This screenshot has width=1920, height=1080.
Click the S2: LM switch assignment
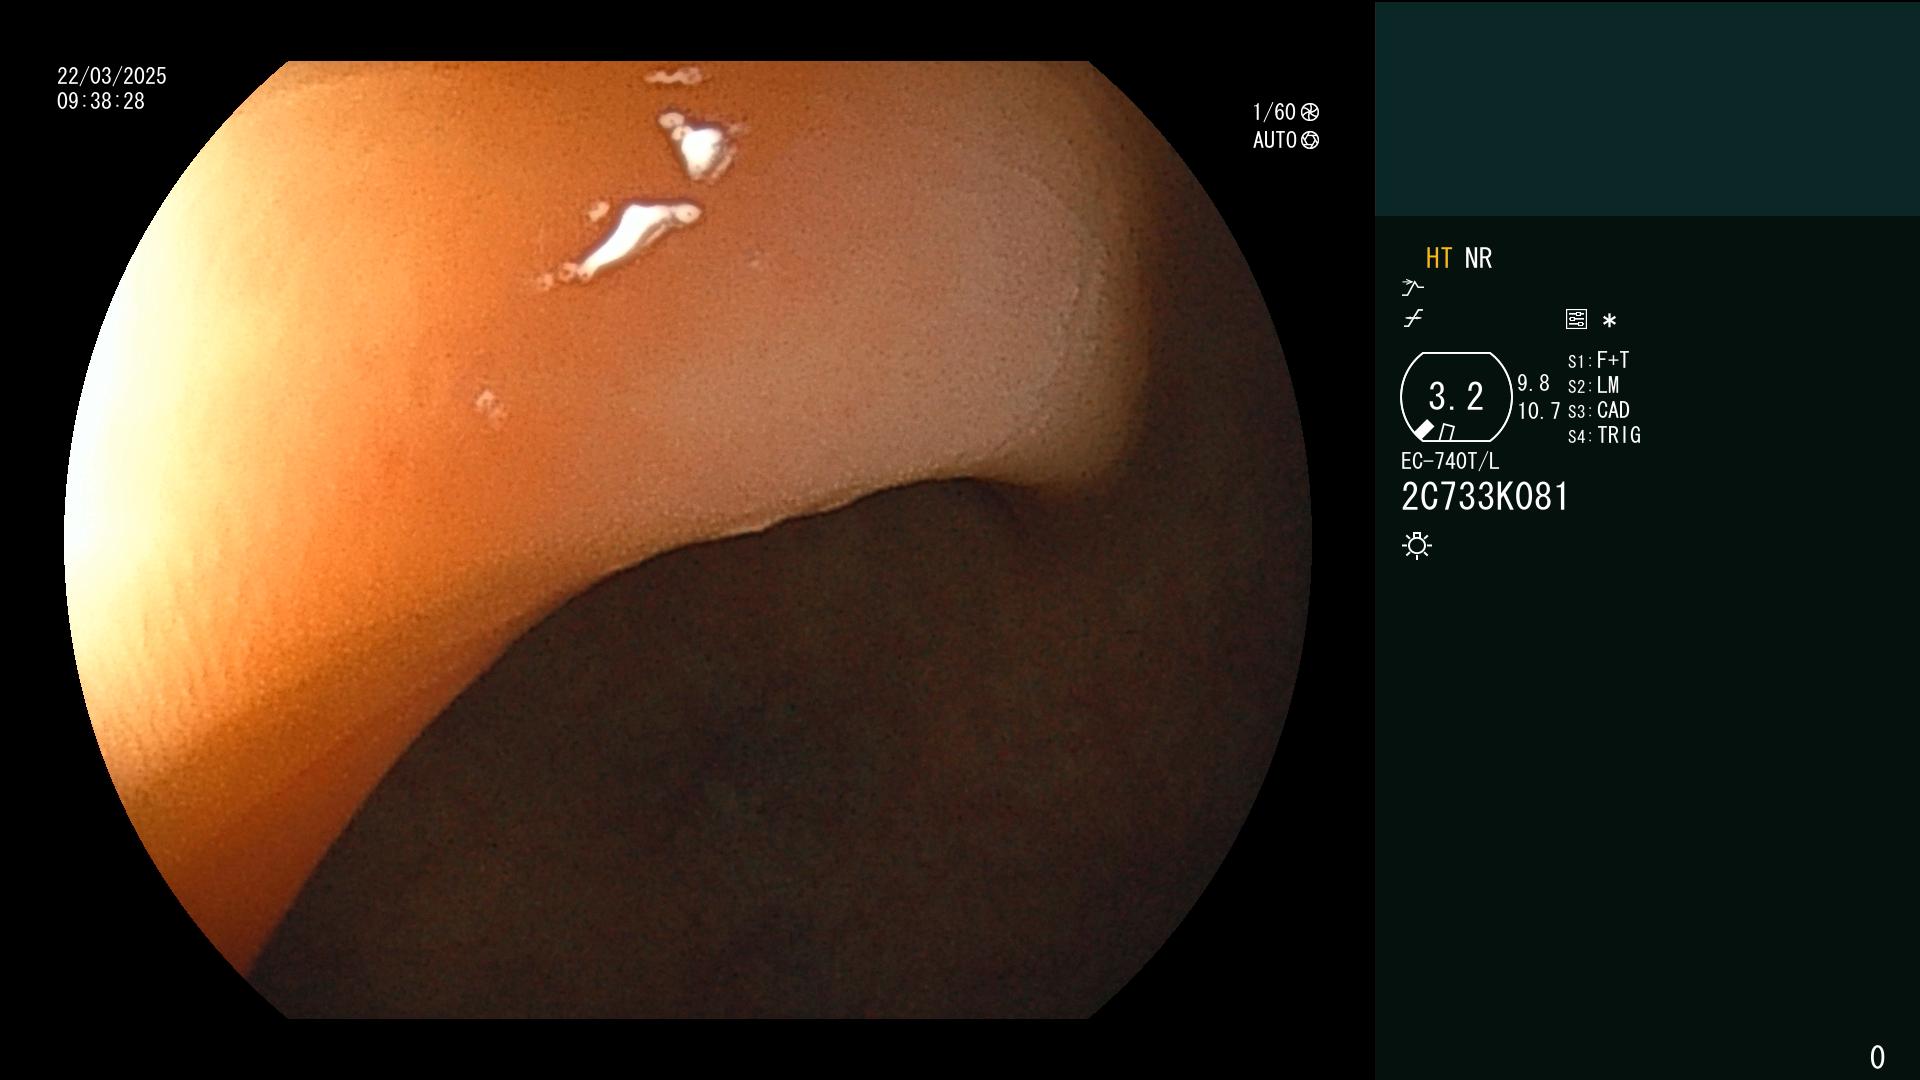(x=1593, y=385)
